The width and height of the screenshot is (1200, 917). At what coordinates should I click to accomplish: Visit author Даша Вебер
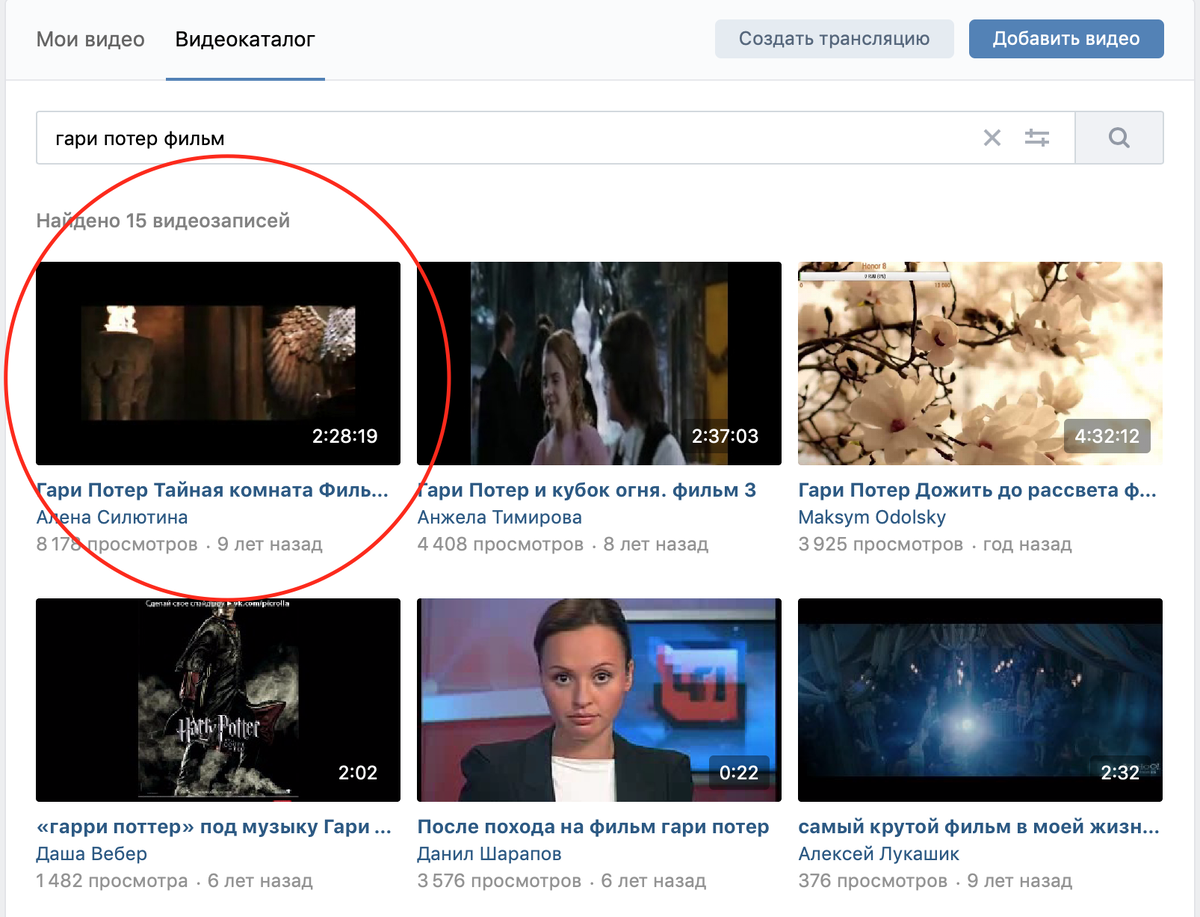(x=91, y=854)
